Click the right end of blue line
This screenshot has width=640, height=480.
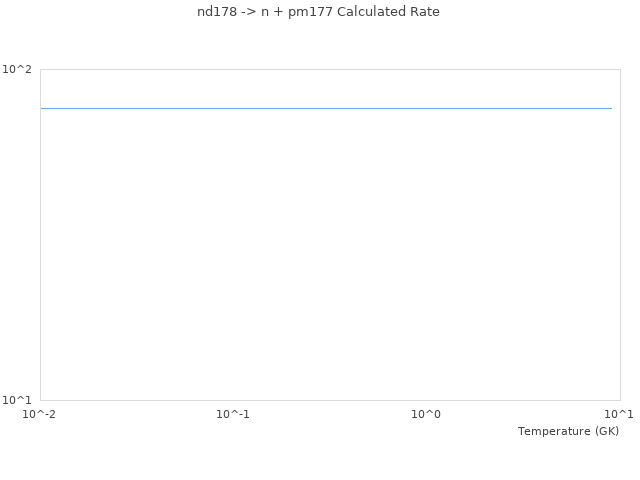tap(611, 108)
